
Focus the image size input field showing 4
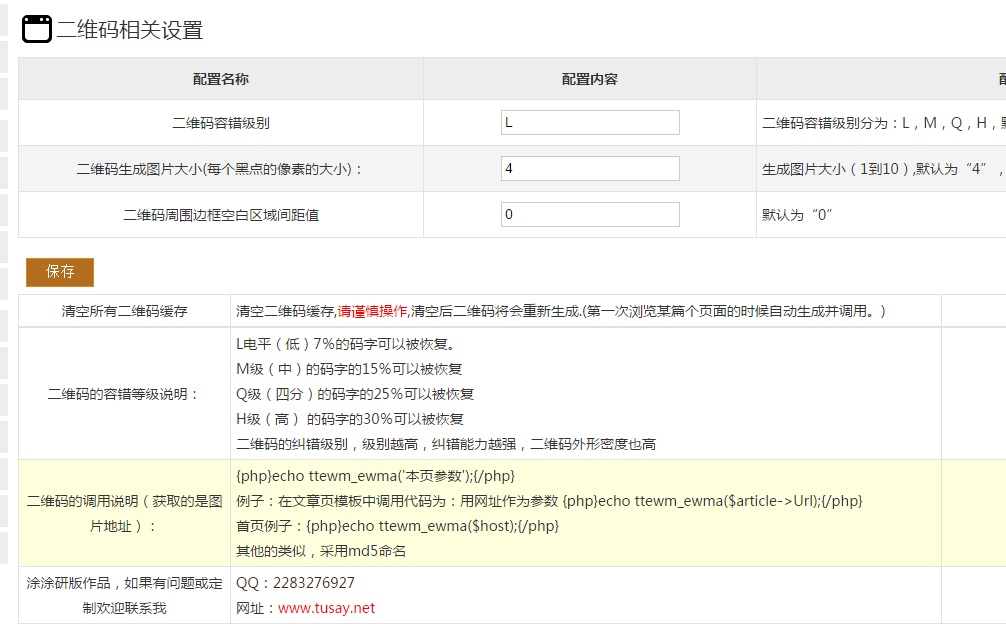point(590,169)
